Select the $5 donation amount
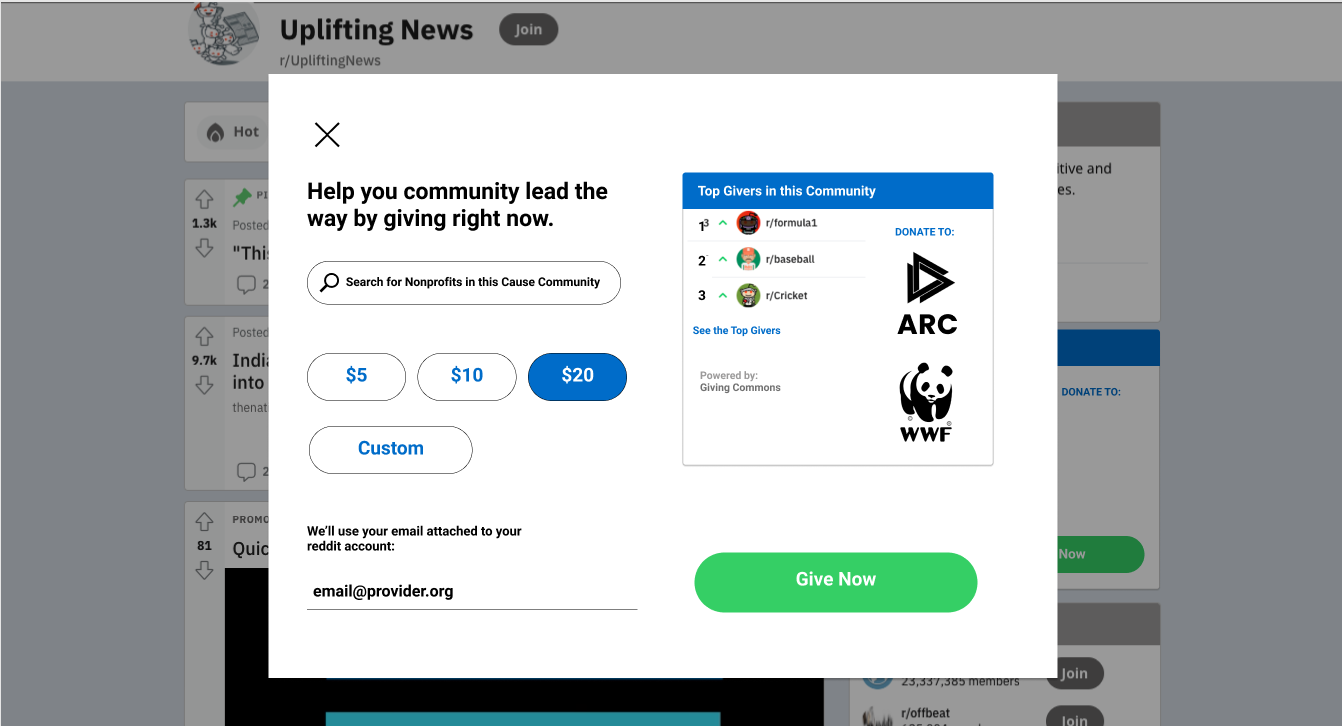The width and height of the screenshot is (1342, 726). point(356,376)
